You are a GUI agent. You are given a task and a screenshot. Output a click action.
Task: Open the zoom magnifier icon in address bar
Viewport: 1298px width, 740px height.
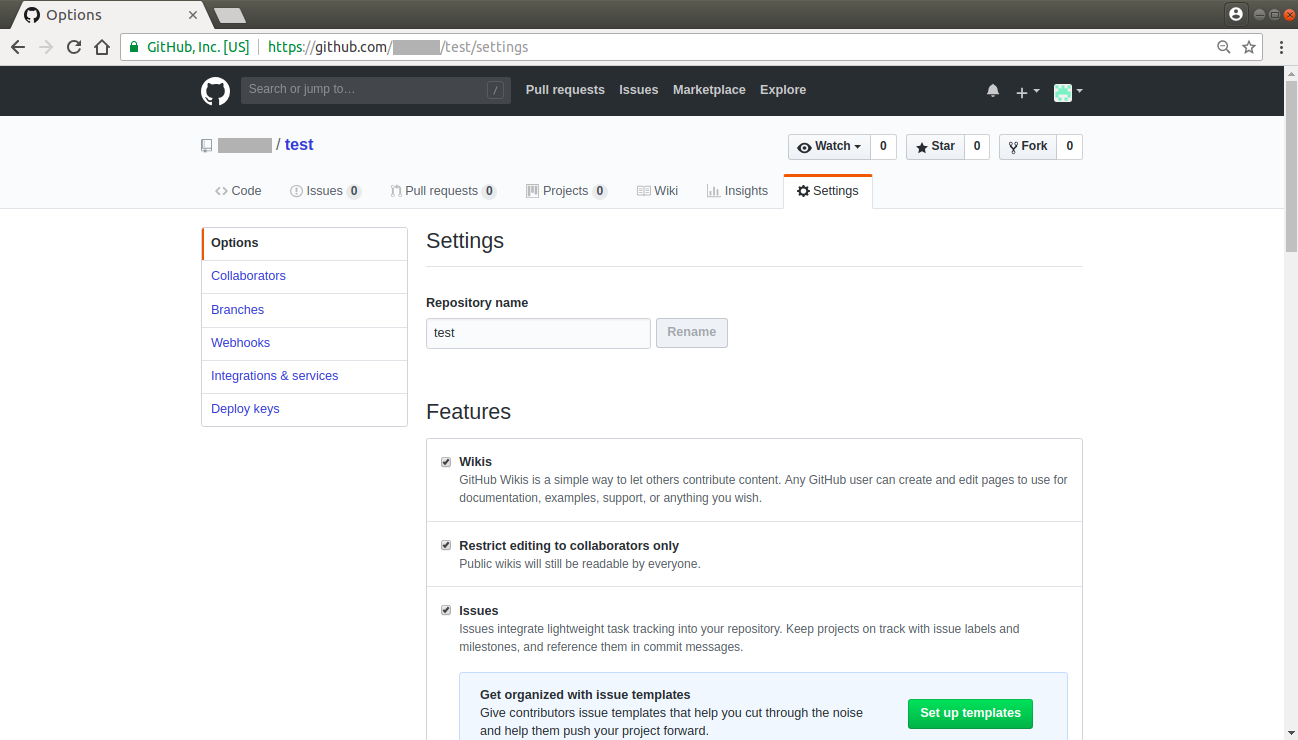pos(1223,47)
